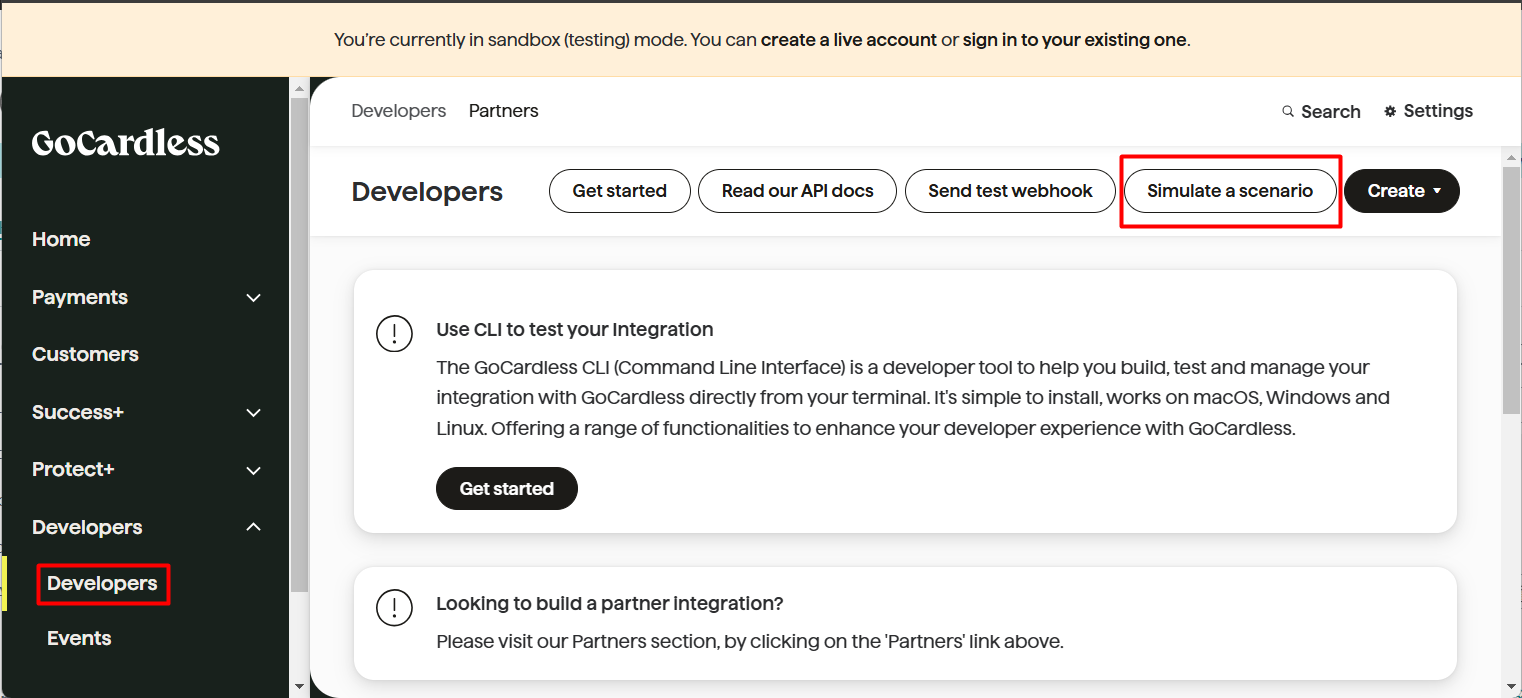Image resolution: width=1522 pixels, height=698 pixels.
Task: Click the partner integration alert icon
Action: click(394, 607)
